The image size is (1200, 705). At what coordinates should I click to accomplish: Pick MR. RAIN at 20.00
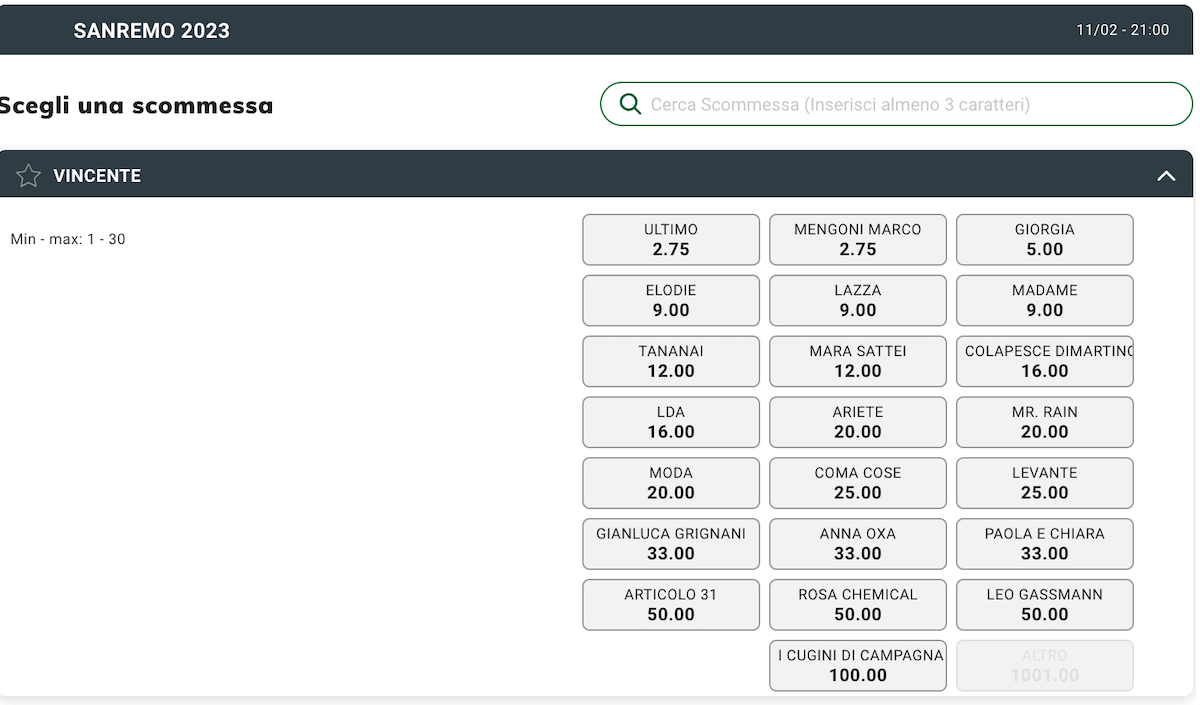coord(1045,422)
